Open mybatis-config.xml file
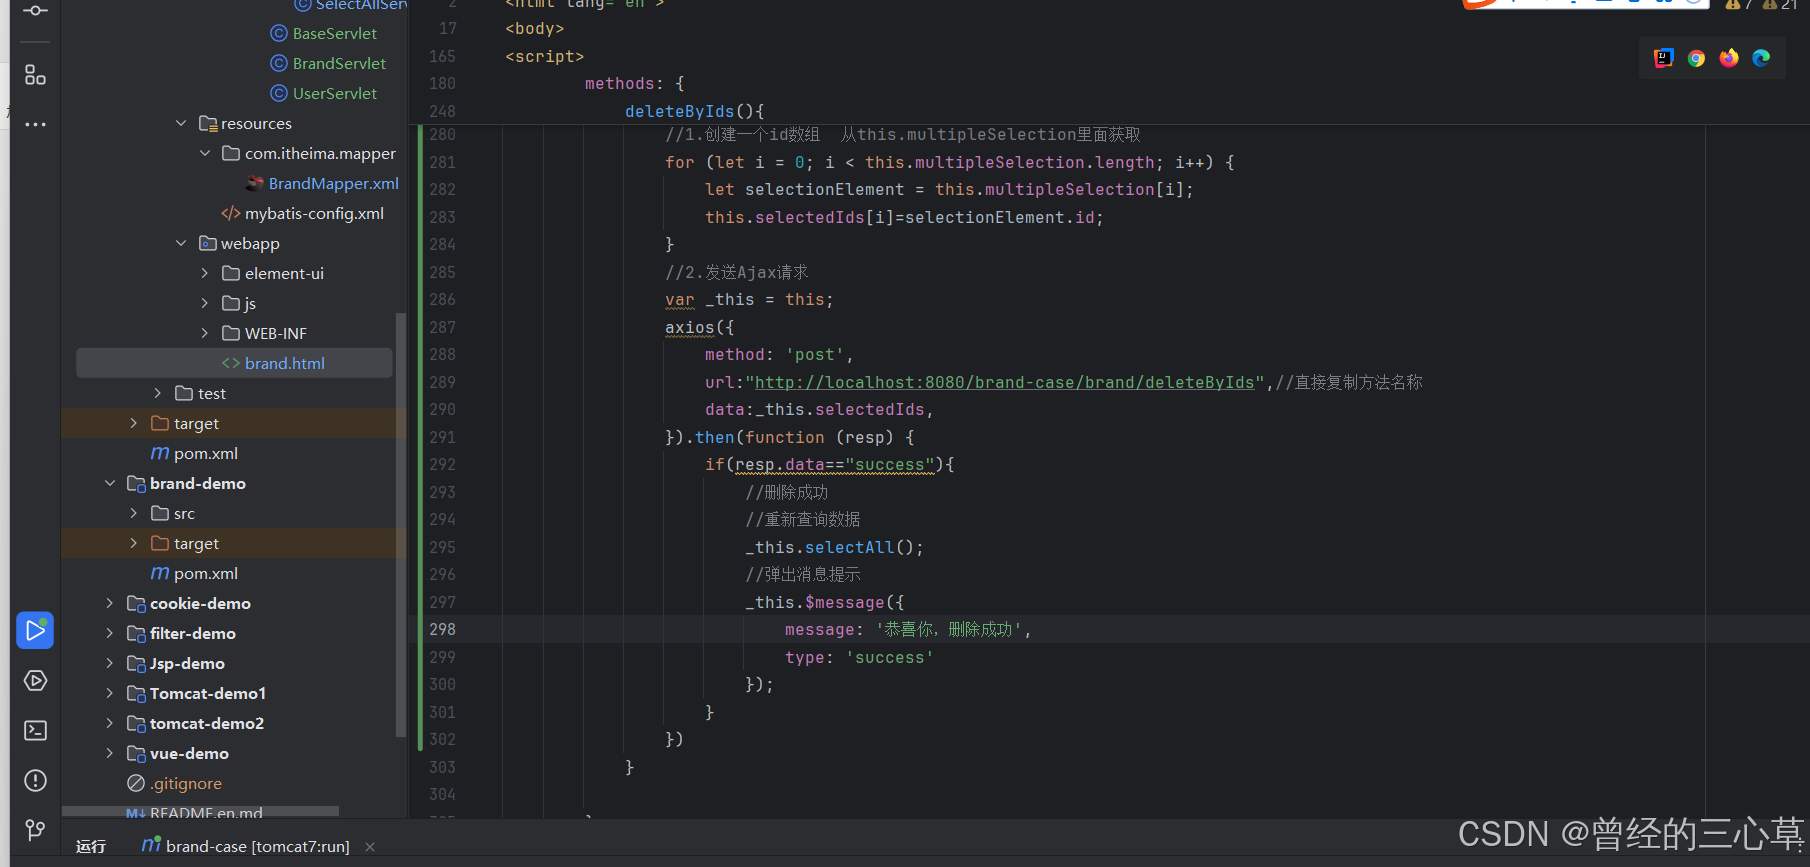This screenshot has width=1810, height=867. coord(314,213)
